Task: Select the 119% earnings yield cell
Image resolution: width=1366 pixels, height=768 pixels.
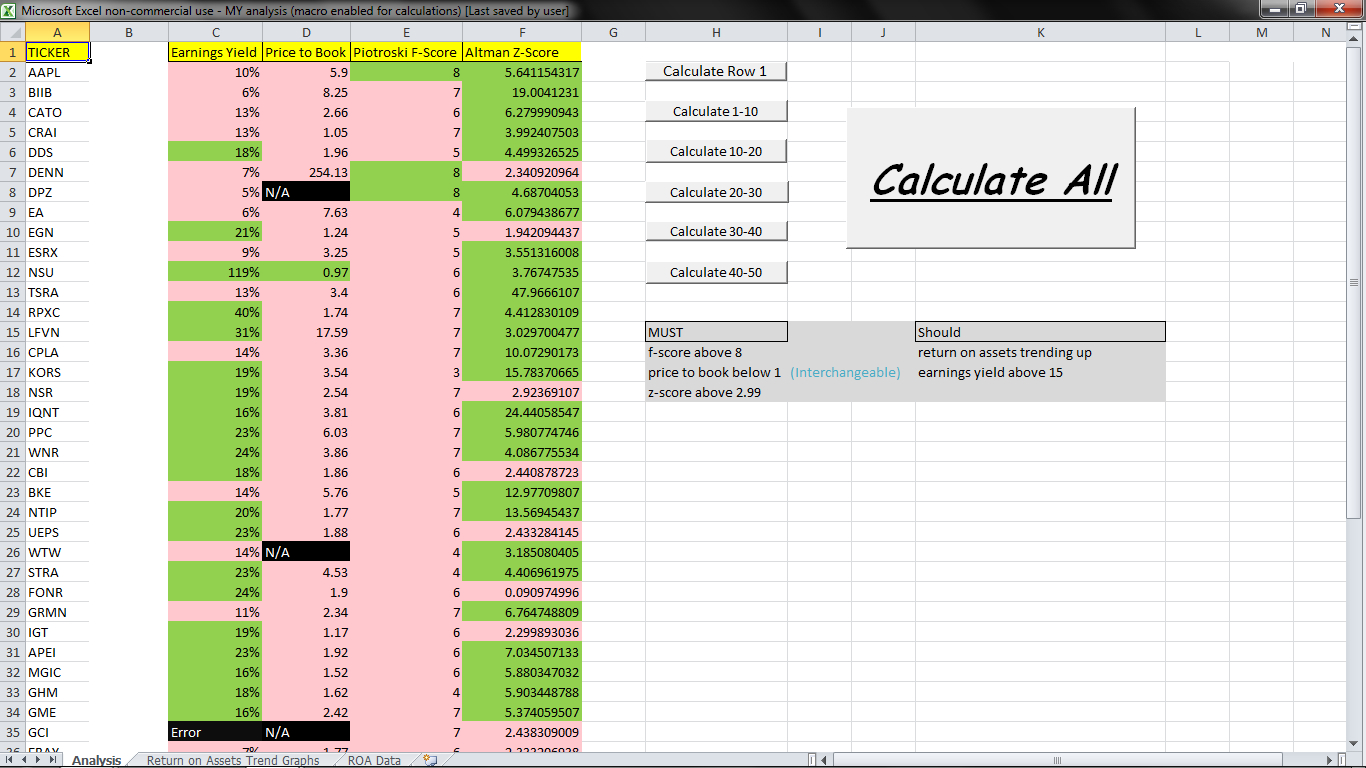Action: [x=215, y=272]
